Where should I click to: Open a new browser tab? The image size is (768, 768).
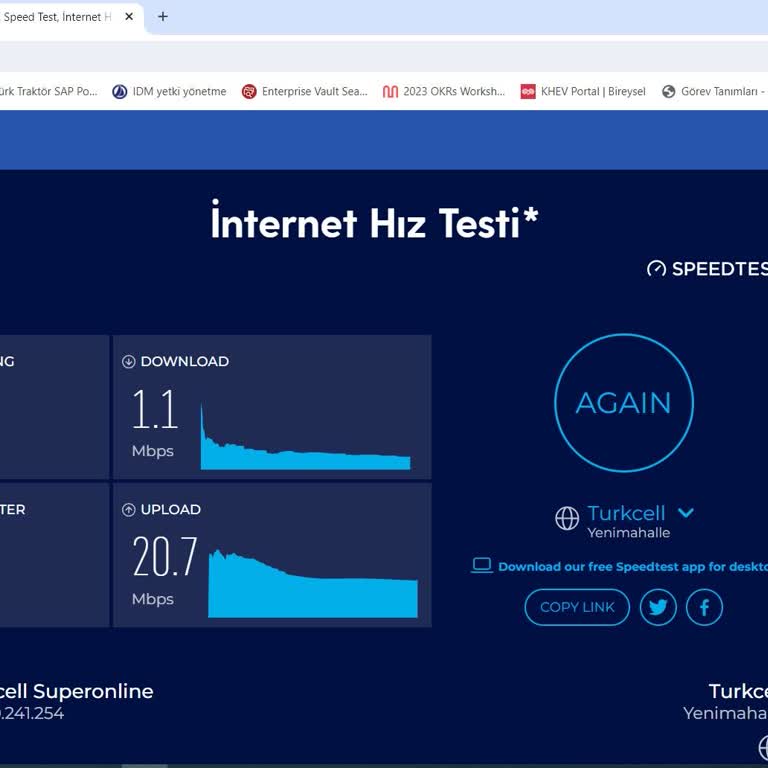tap(163, 17)
